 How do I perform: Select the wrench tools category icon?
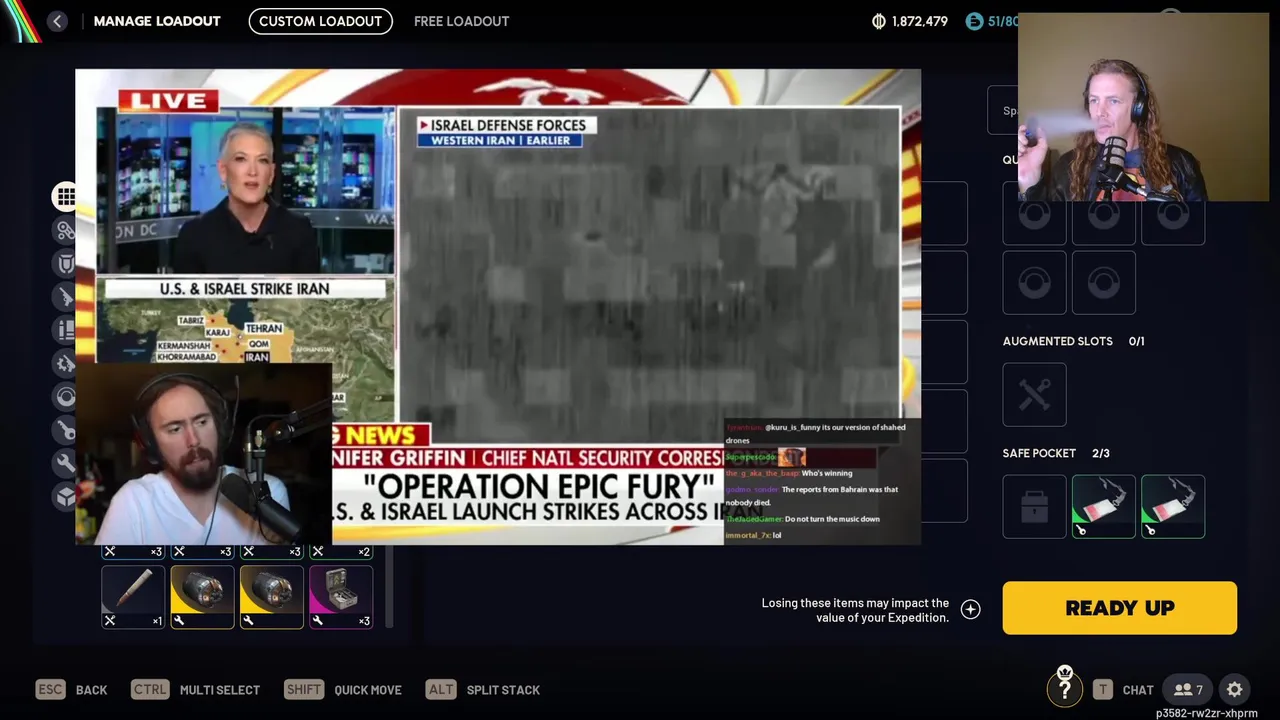tap(66, 463)
